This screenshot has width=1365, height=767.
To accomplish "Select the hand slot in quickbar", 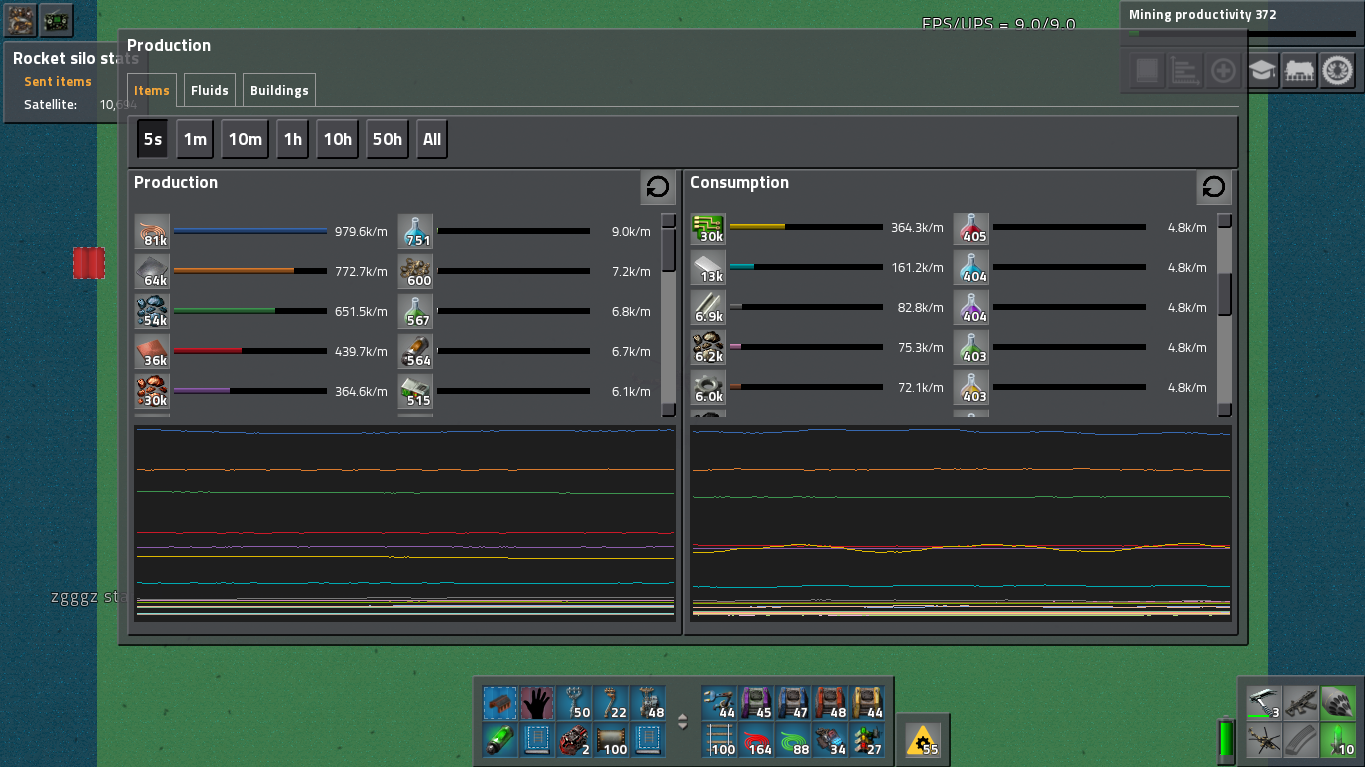I will coord(538,702).
